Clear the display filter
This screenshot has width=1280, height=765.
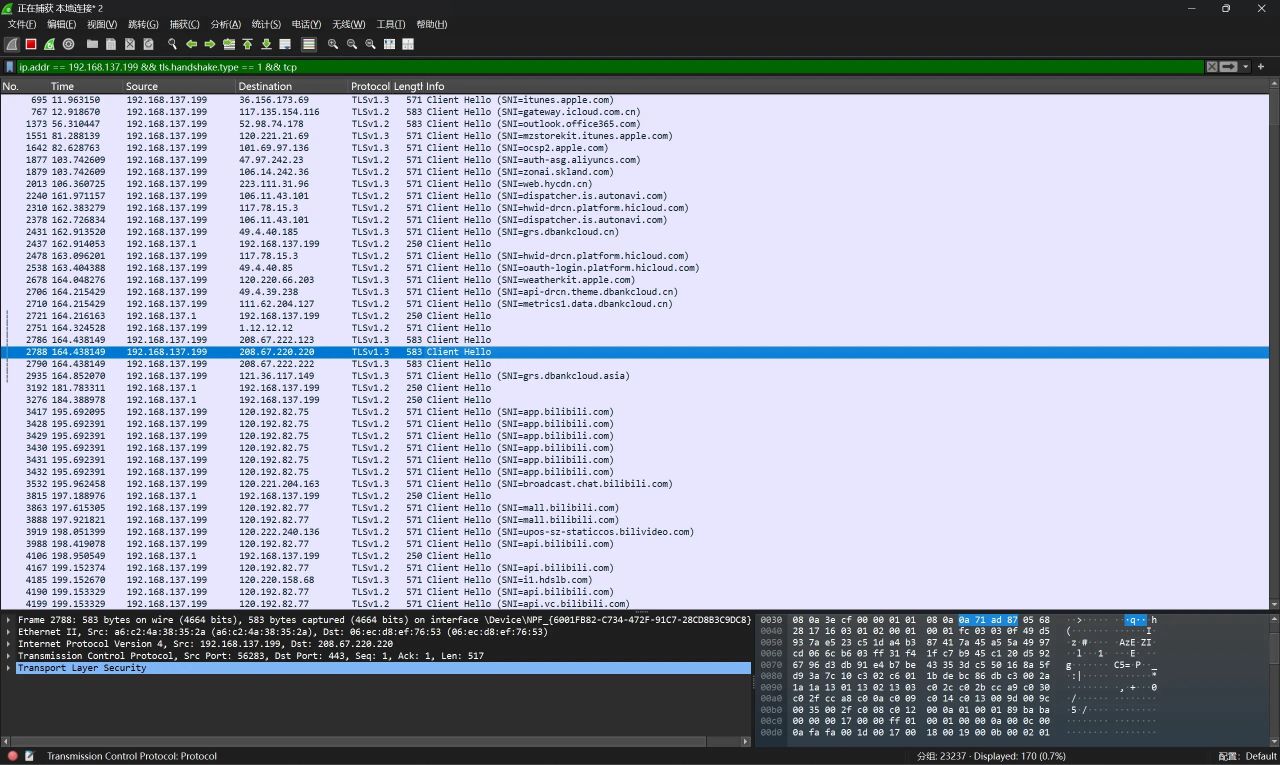[1212, 67]
